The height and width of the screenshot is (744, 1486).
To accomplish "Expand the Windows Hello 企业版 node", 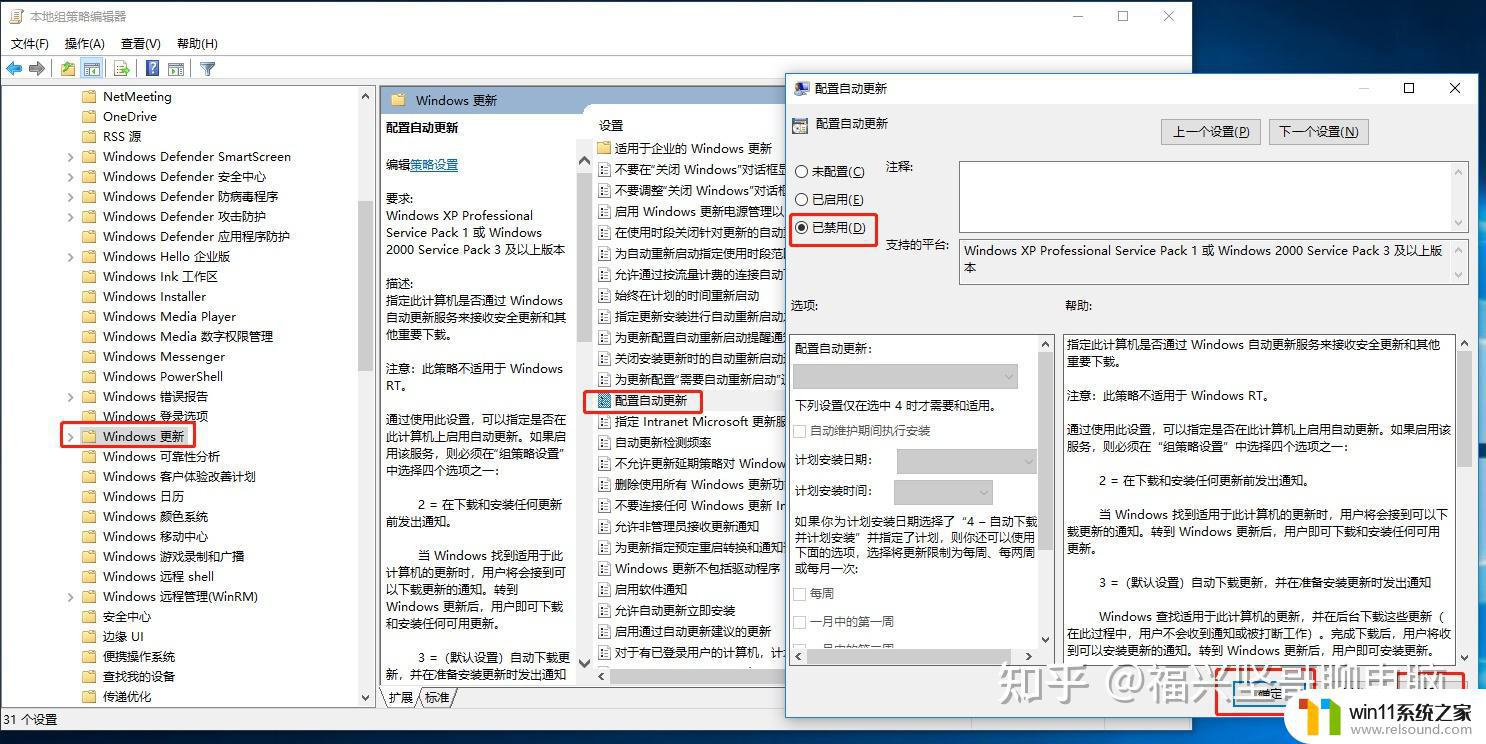I will pyautogui.click(x=70, y=257).
